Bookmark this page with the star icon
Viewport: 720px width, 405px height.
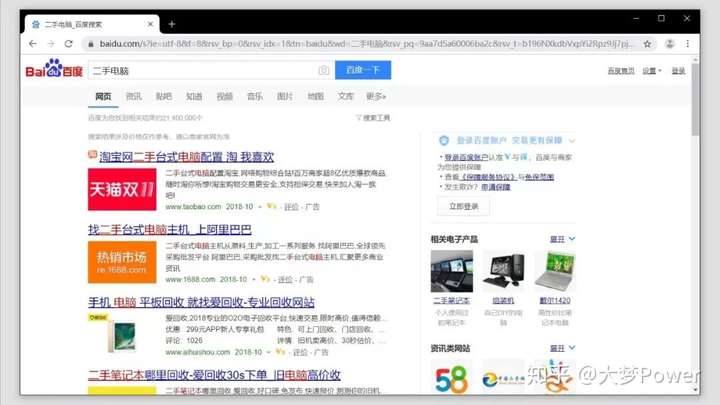coord(647,44)
